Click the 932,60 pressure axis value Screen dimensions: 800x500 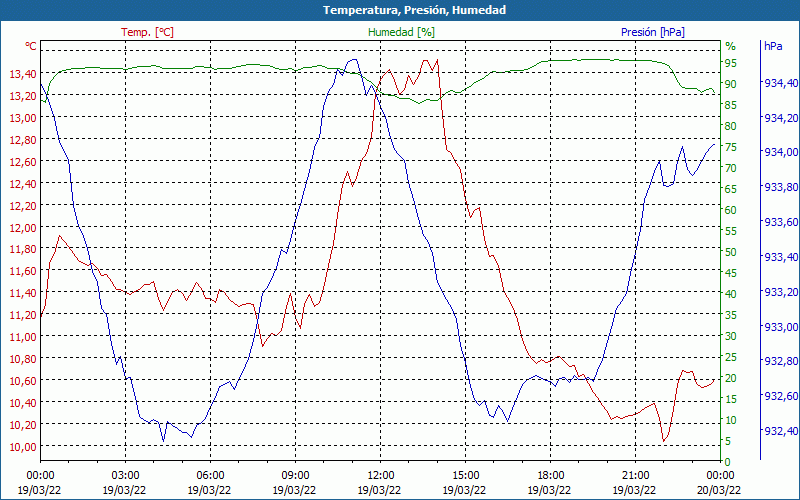(780, 396)
